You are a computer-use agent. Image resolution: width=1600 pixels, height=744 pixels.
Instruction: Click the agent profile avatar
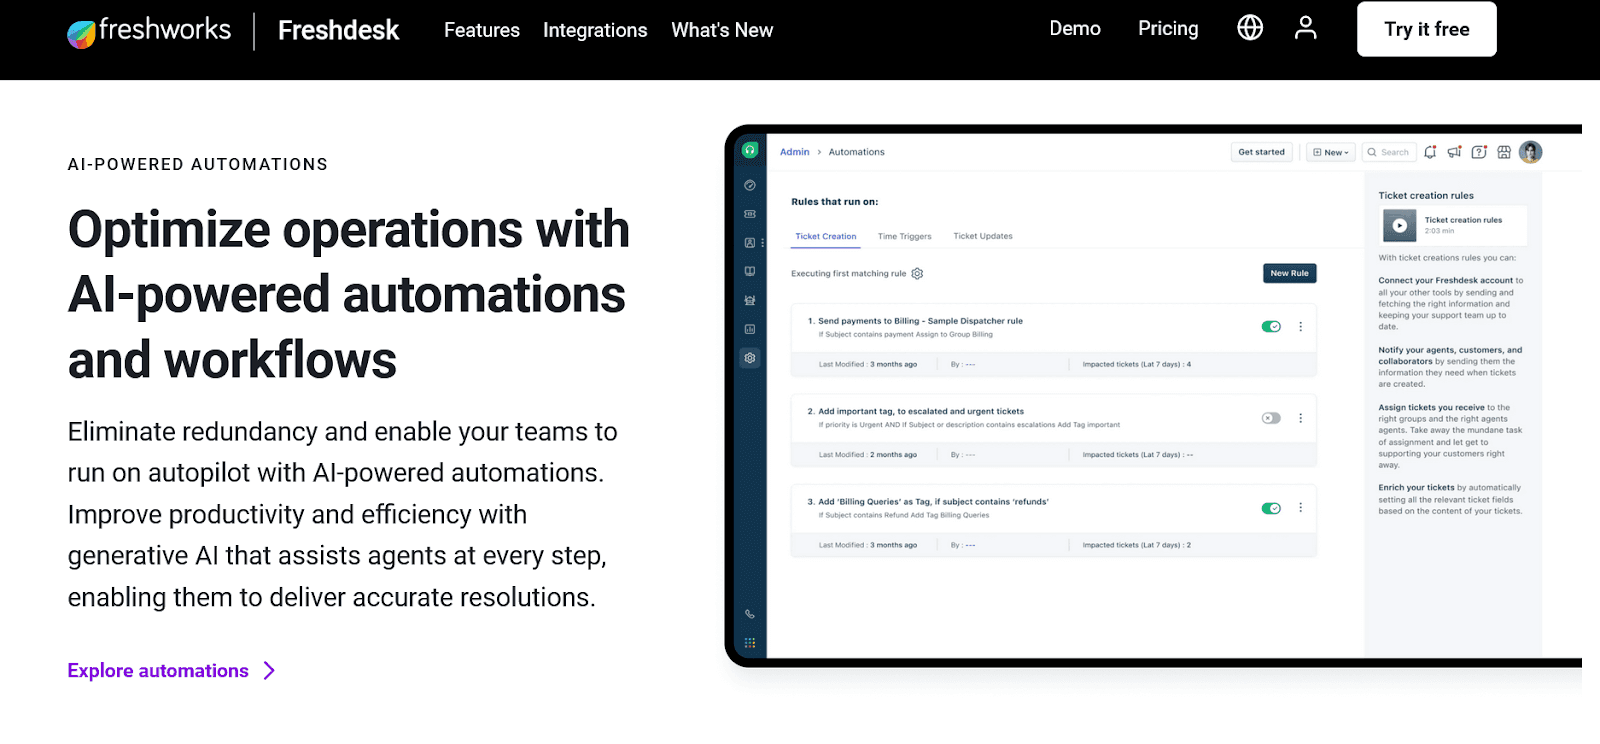pyautogui.click(x=1530, y=152)
